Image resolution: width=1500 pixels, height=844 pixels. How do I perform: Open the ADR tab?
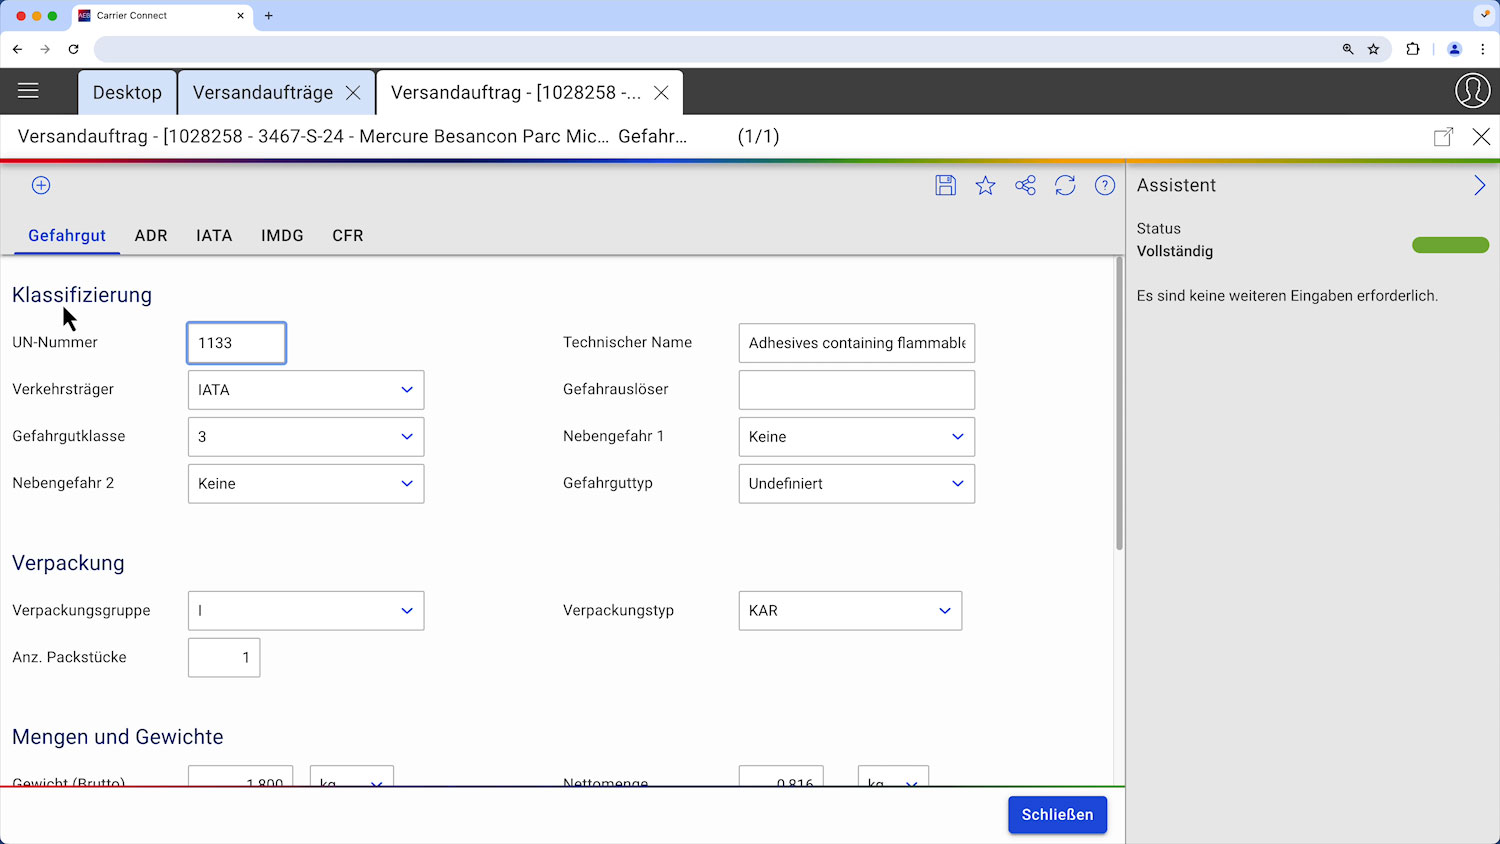coord(151,236)
